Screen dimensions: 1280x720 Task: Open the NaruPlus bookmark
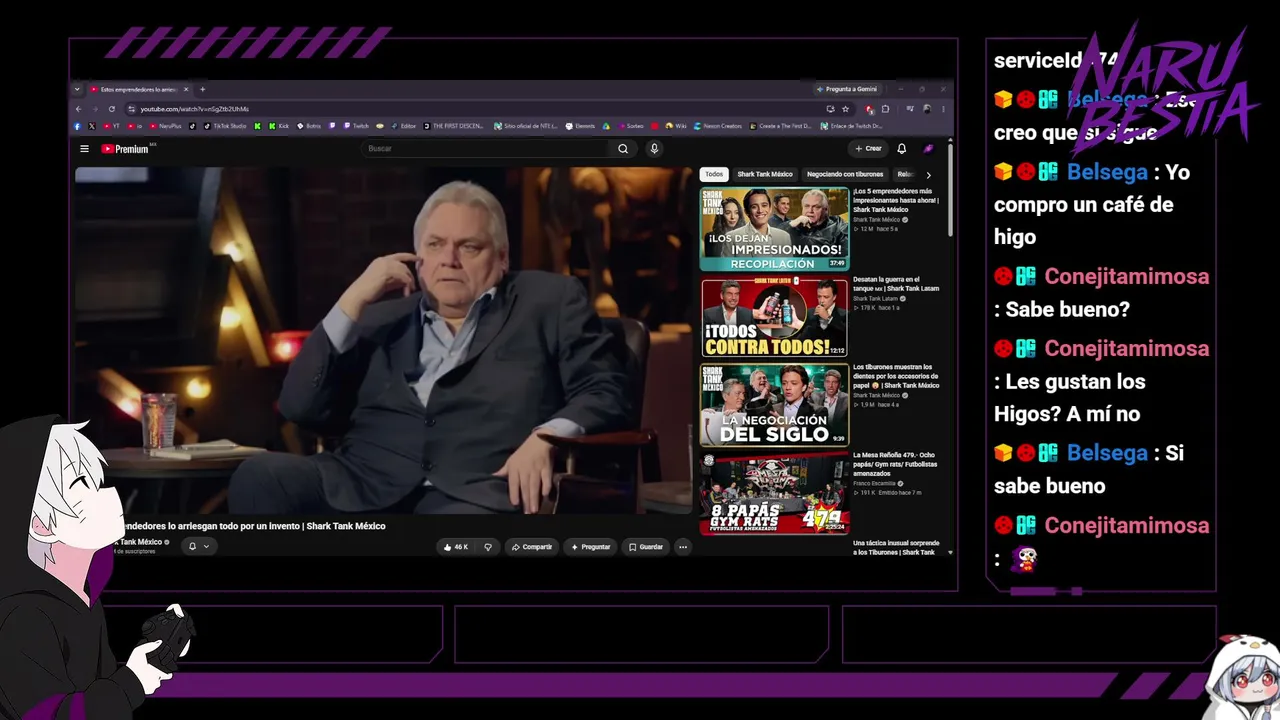pos(165,126)
